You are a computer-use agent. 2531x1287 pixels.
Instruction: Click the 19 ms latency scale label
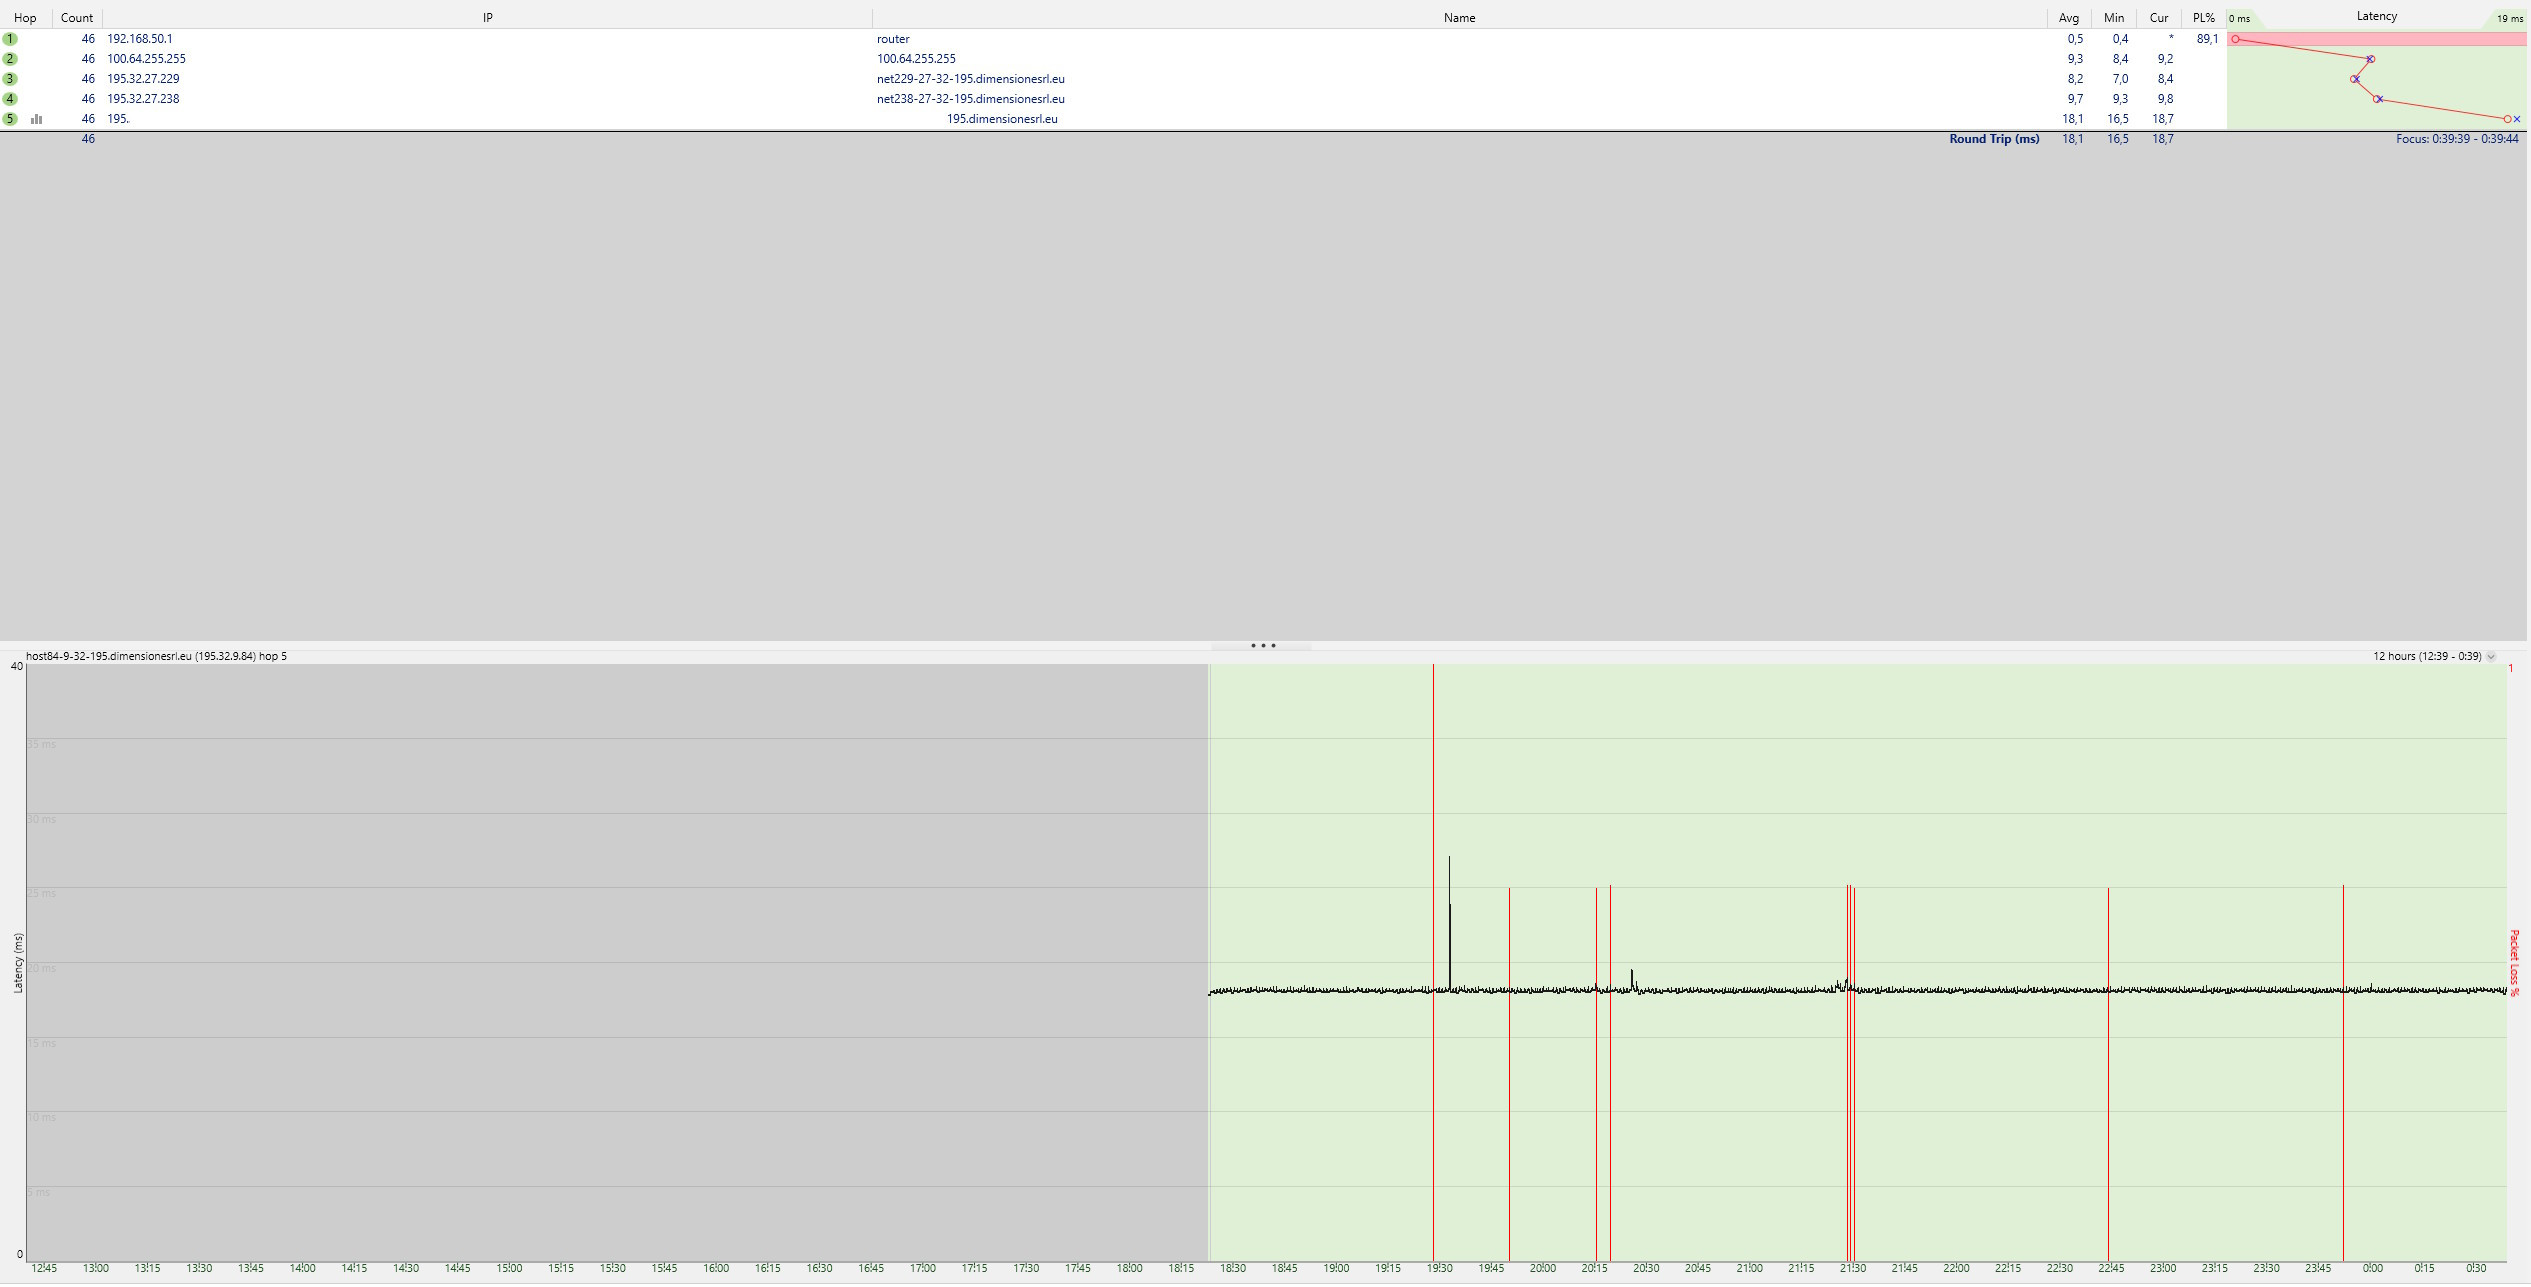pos(2509,19)
